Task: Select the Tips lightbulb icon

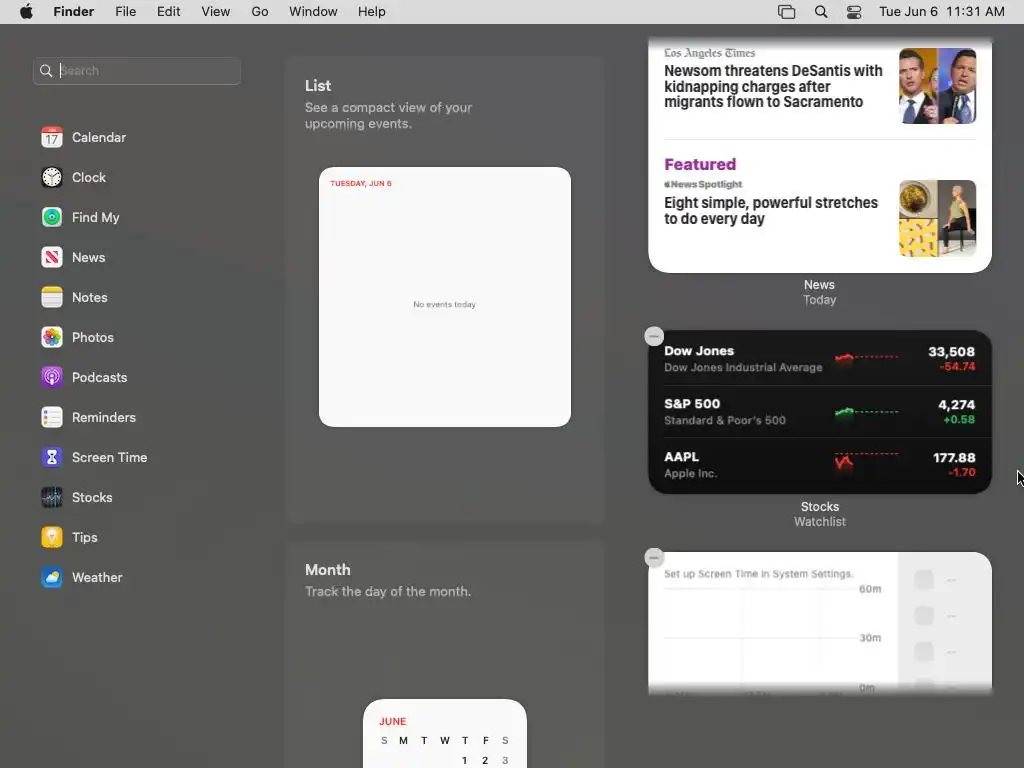Action: click(x=52, y=537)
